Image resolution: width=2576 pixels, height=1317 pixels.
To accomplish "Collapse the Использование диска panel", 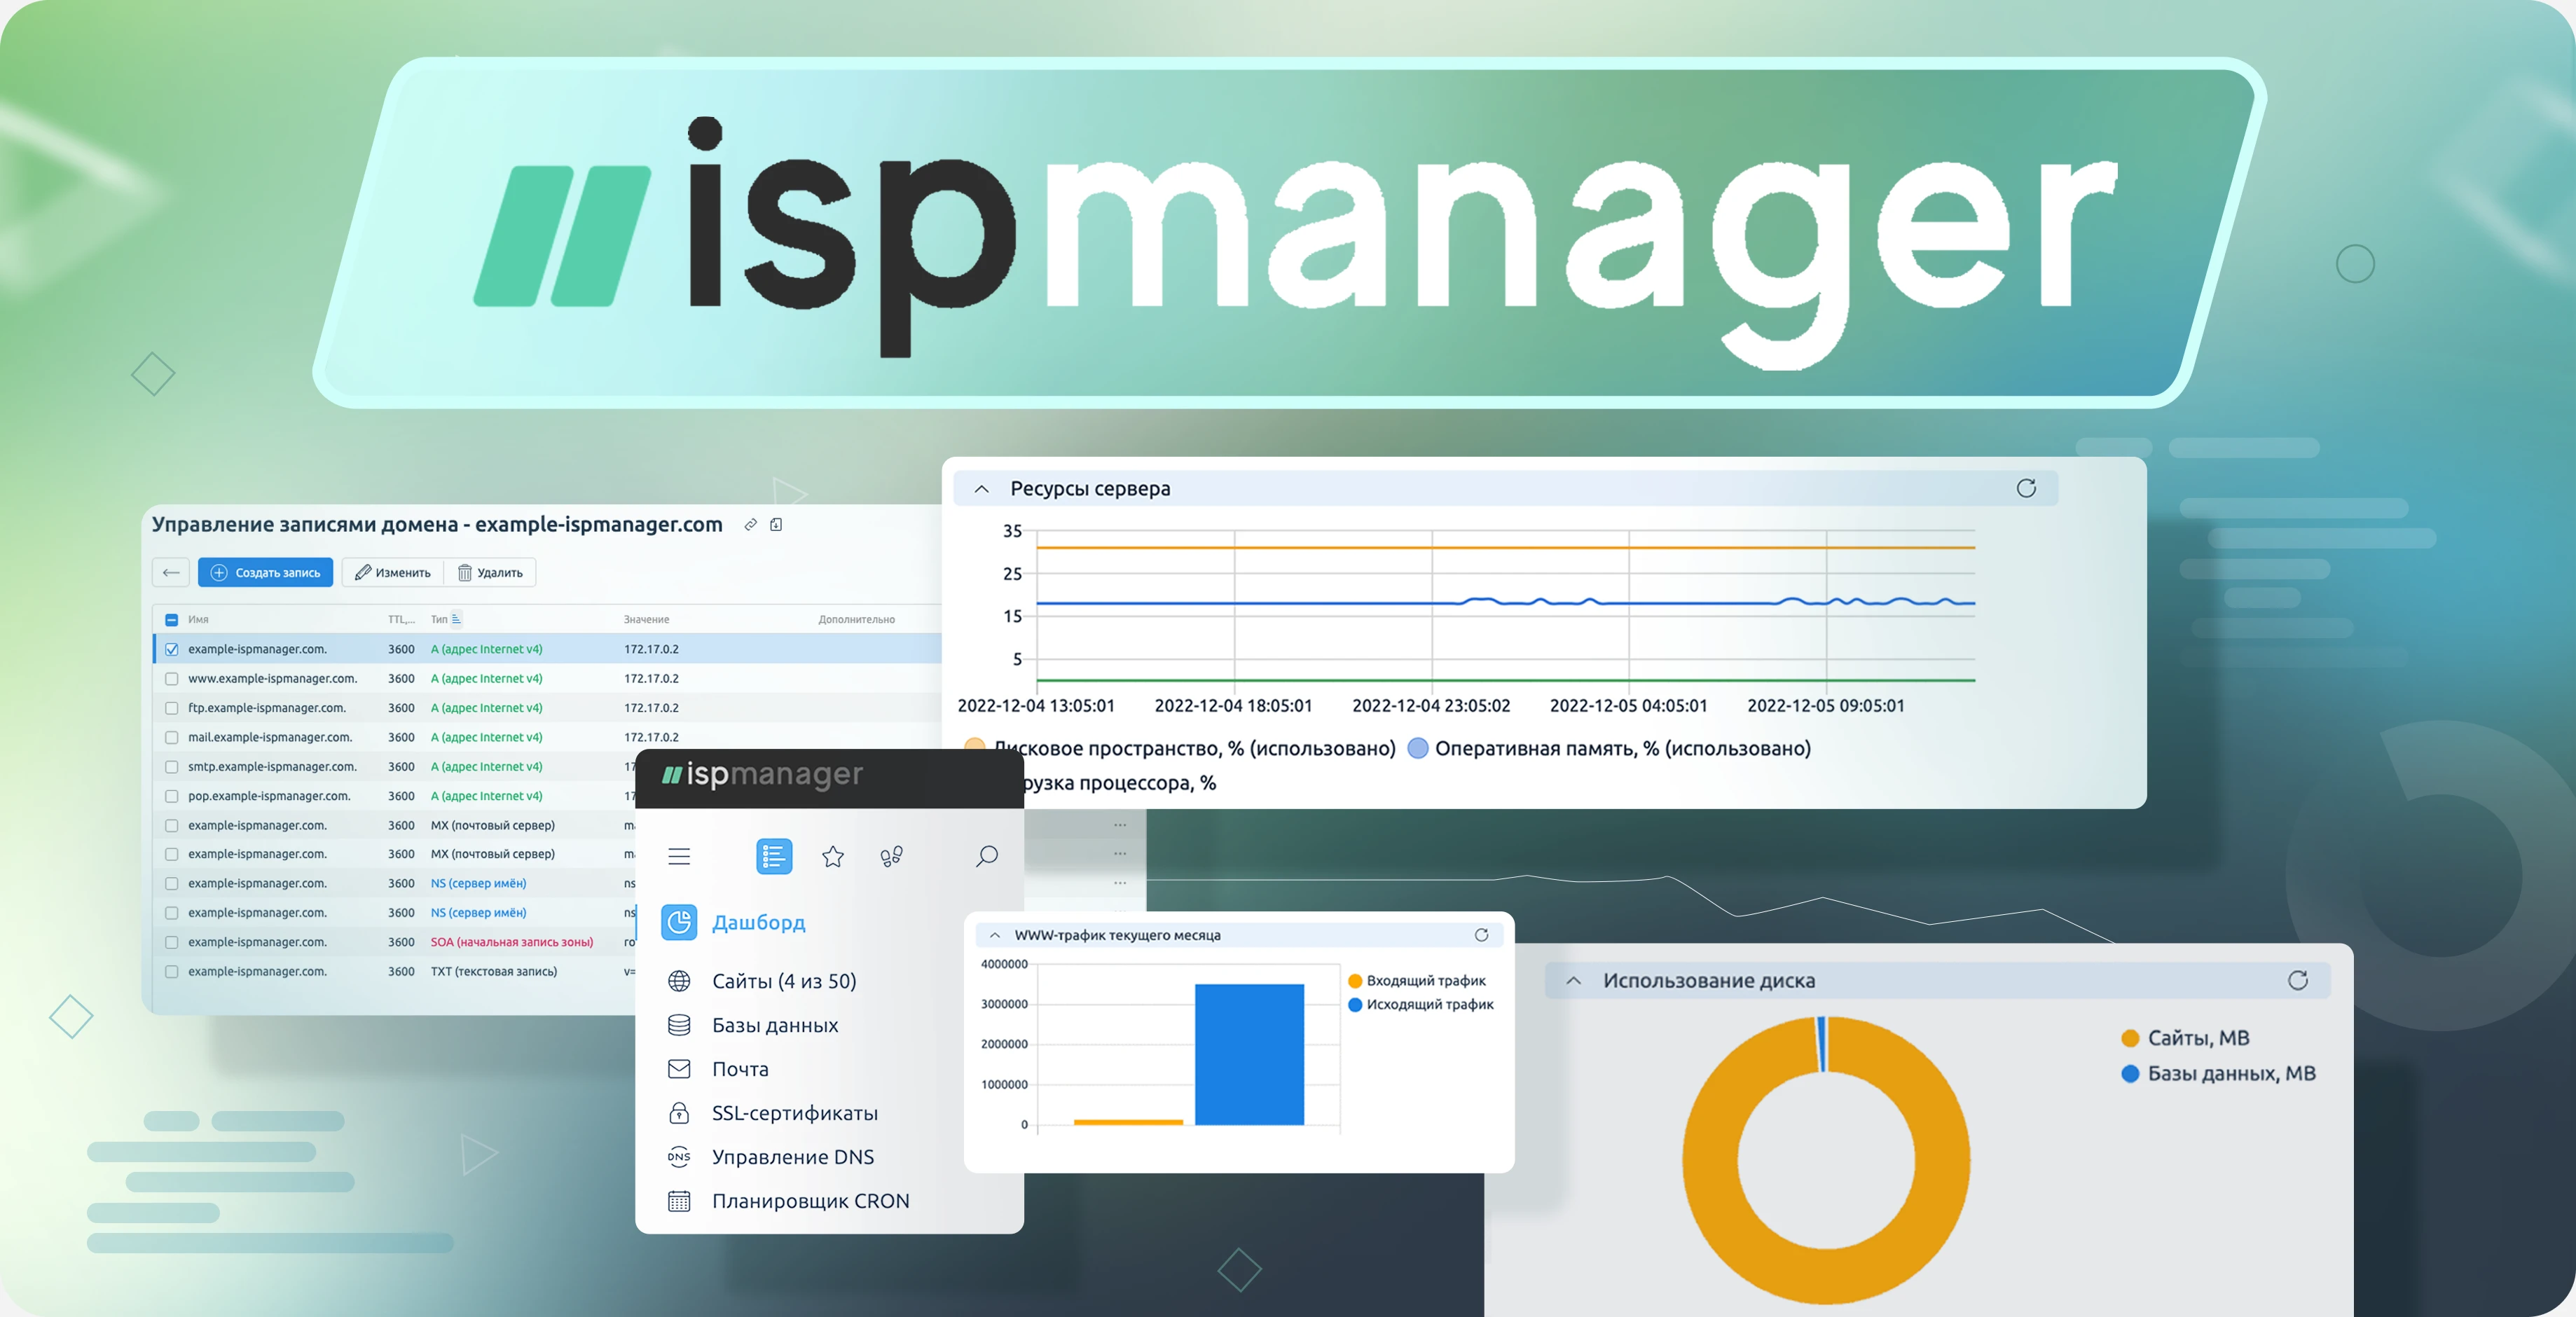I will [1574, 981].
